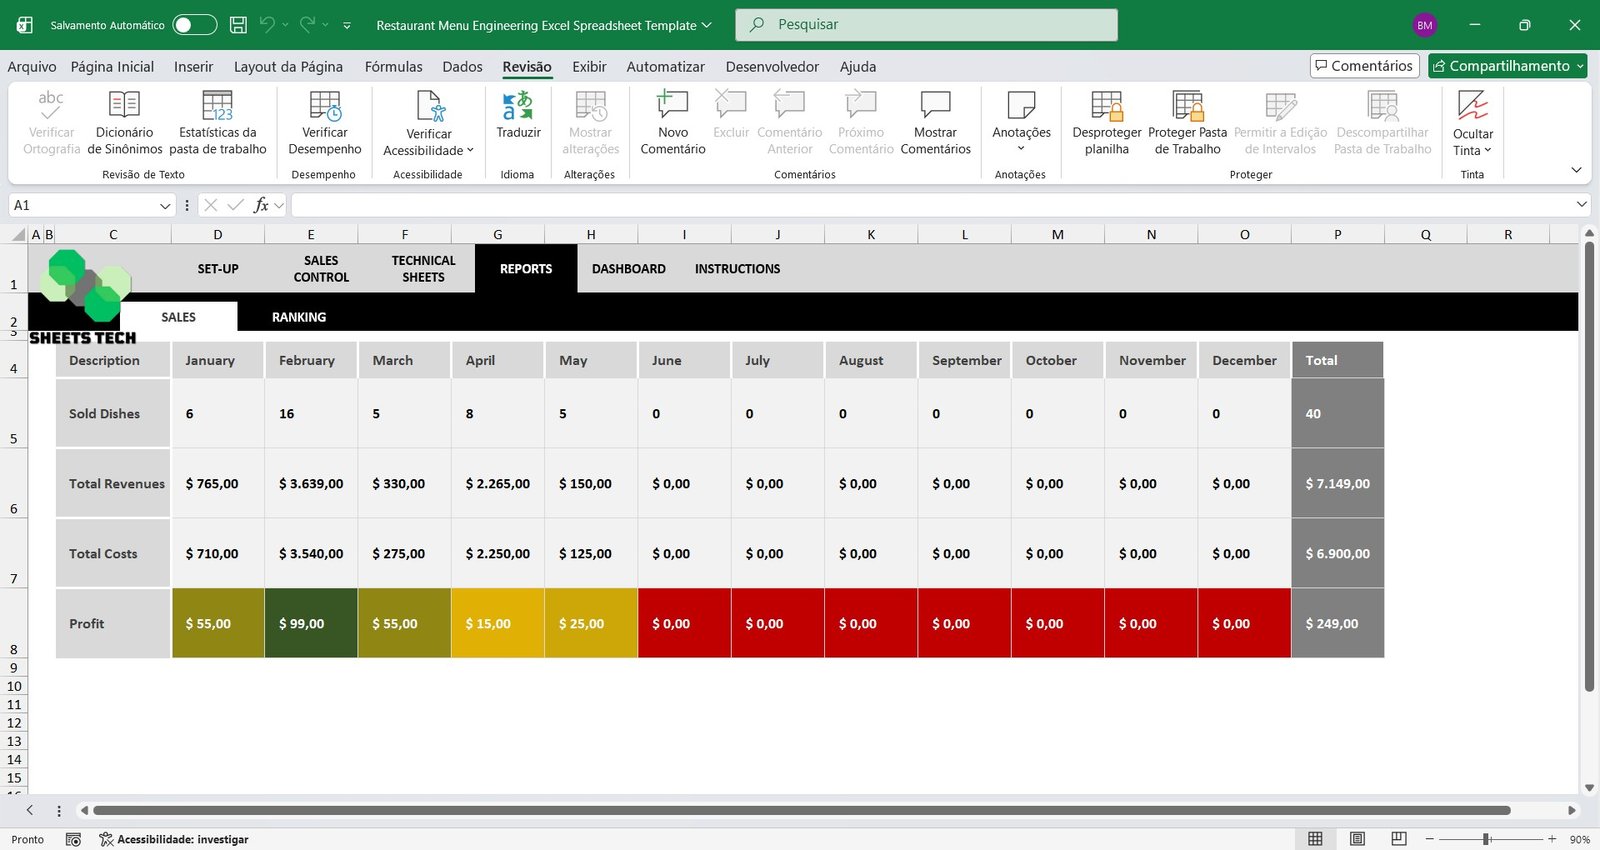Screen dimensions: 1600x850
Task: Click the Dicionário de Sinônimos icon
Action: 124,105
